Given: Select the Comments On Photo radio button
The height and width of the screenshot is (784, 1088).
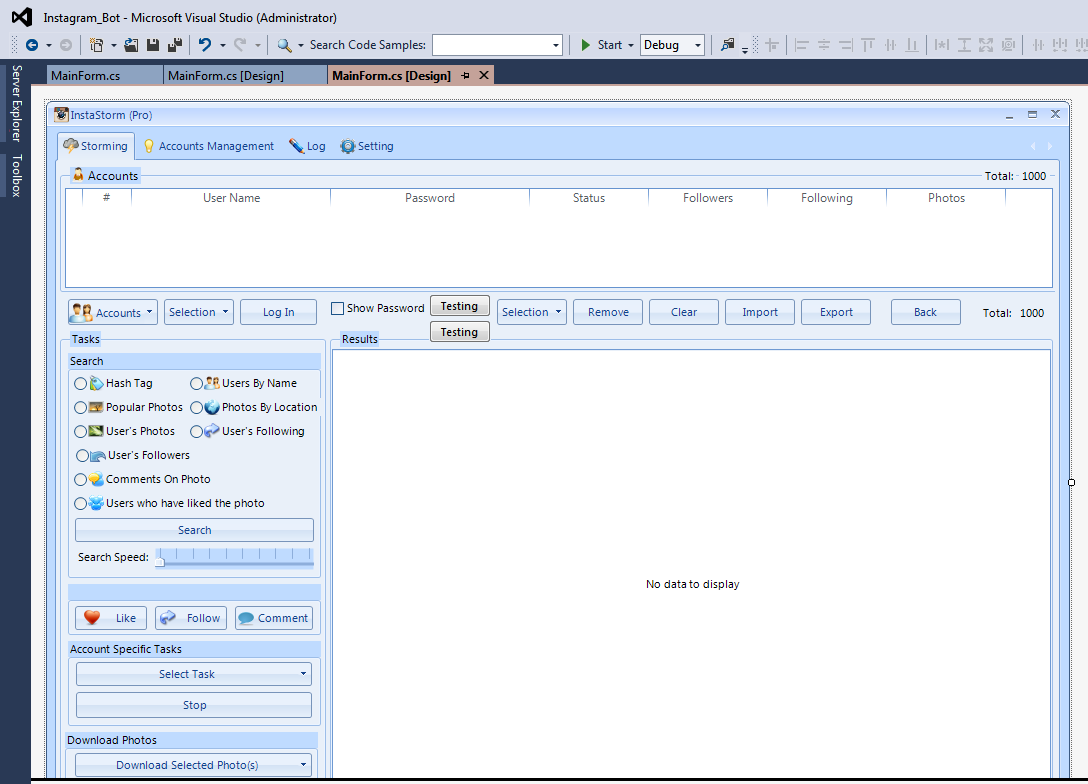Looking at the screenshot, I should 80,479.
